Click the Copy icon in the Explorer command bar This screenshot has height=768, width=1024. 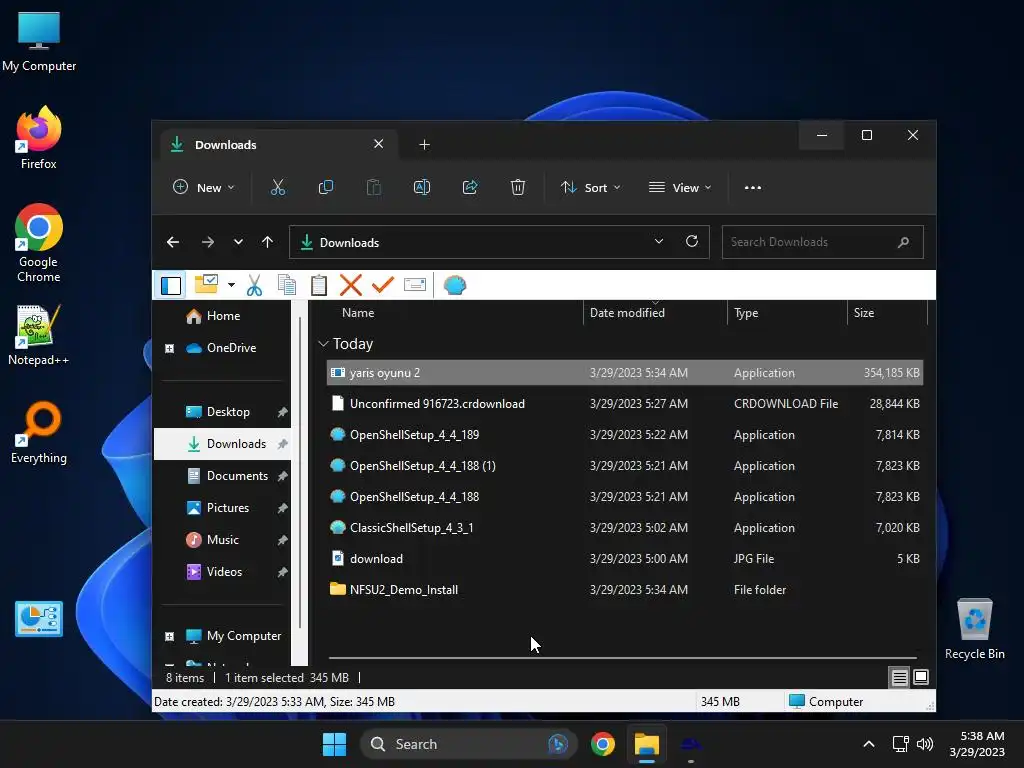326,187
